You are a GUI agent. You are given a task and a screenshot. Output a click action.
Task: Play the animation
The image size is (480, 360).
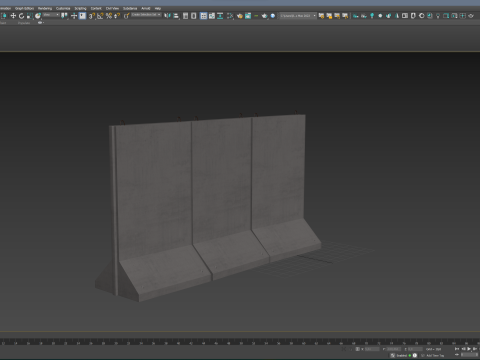(x=469, y=349)
